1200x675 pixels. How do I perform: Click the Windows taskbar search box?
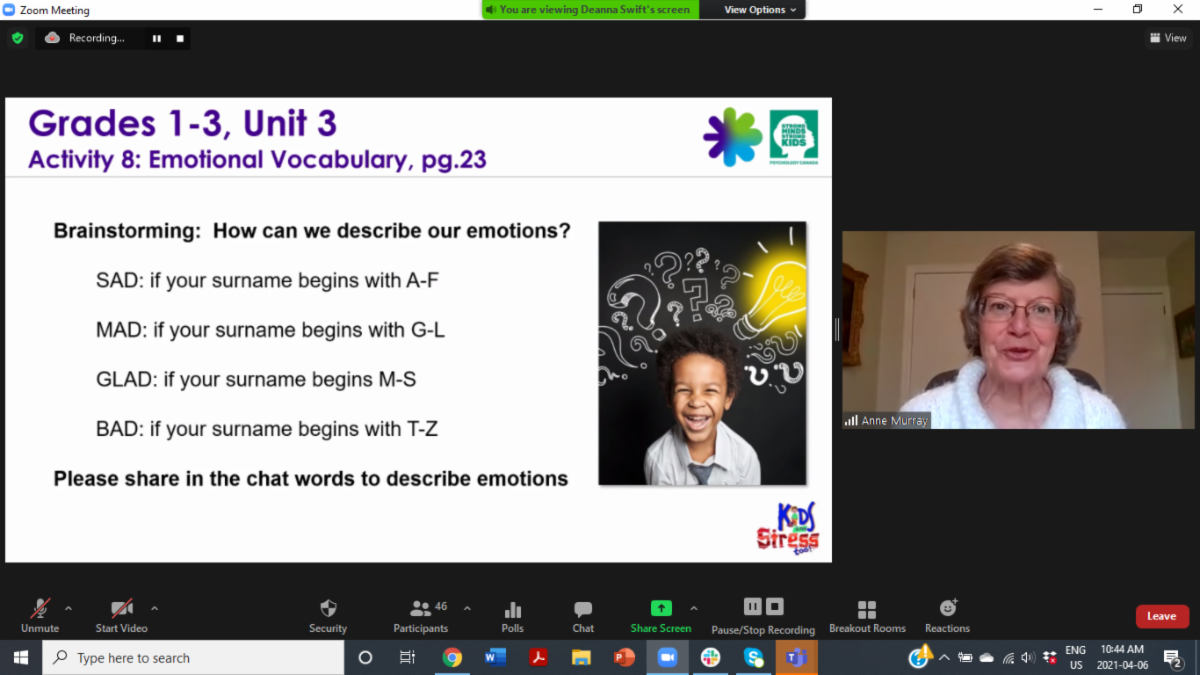click(193, 658)
